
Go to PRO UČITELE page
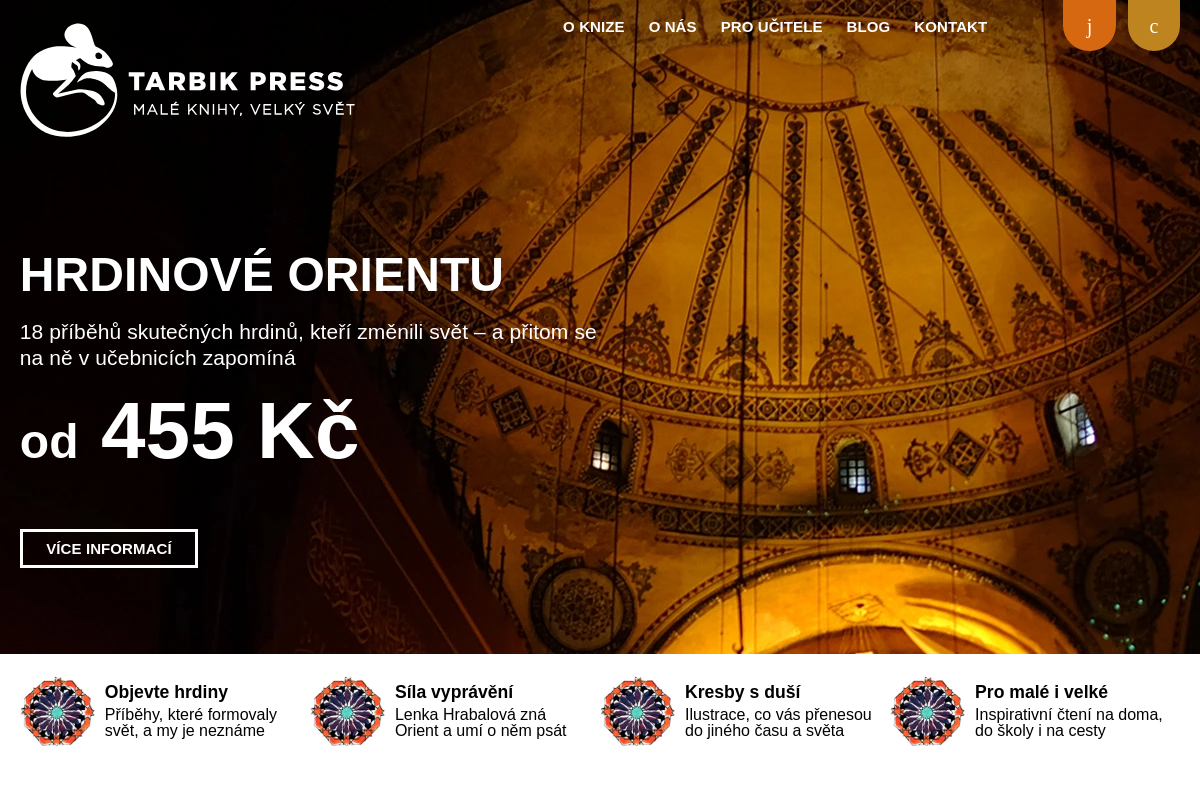click(x=771, y=27)
